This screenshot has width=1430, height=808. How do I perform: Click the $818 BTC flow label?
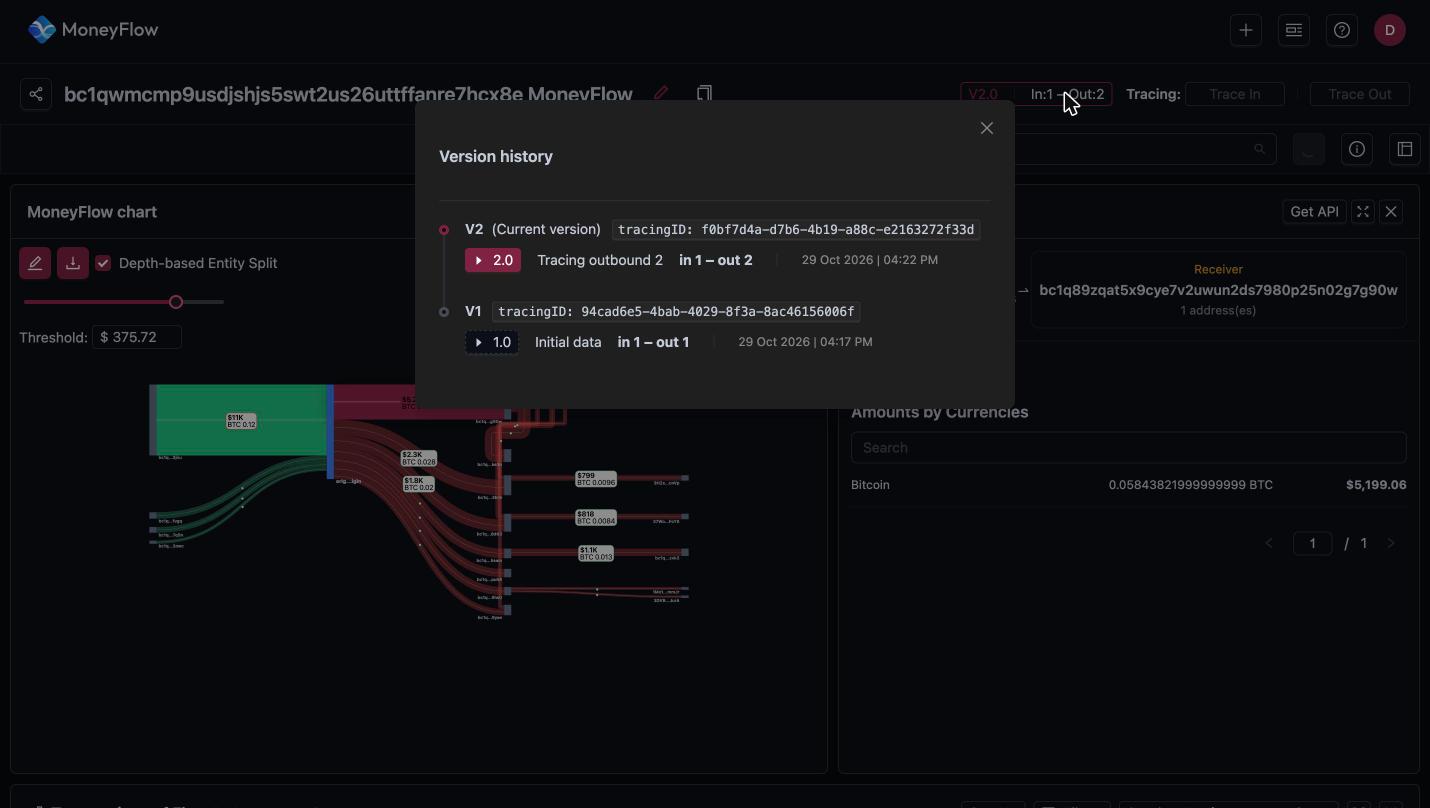596,517
